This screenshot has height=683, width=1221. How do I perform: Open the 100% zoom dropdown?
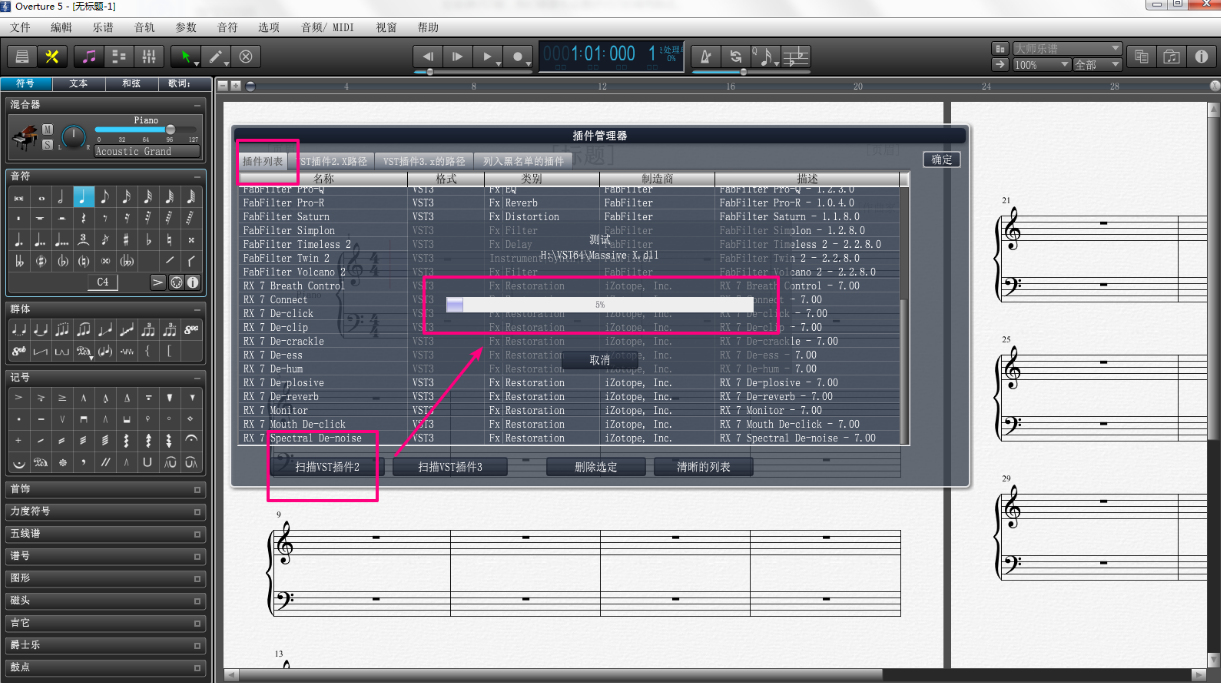coord(1042,65)
